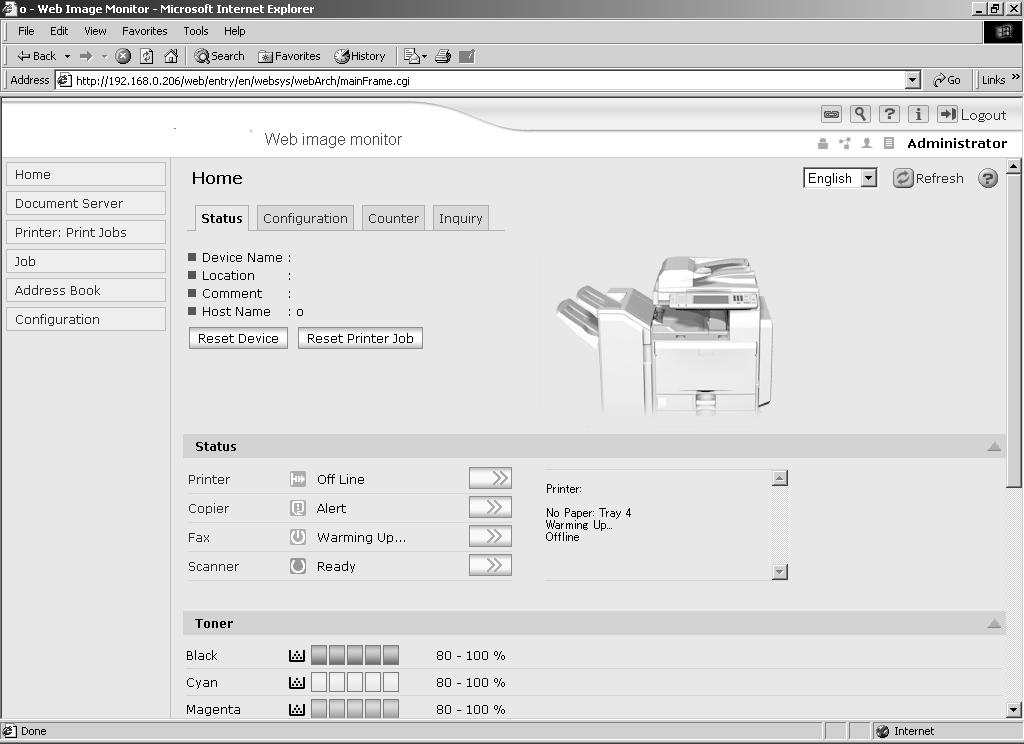Switch to the Status tab
The image size is (1024, 744).
[221, 218]
